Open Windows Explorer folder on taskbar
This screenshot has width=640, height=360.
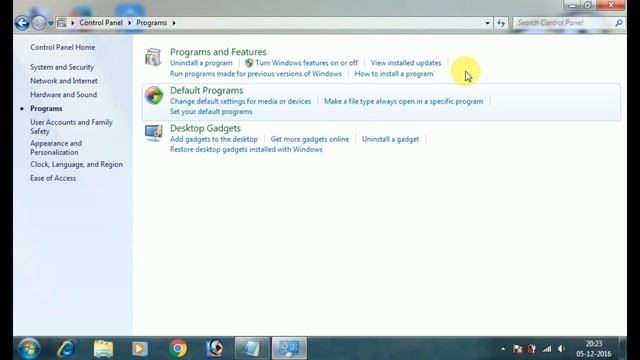103,348
